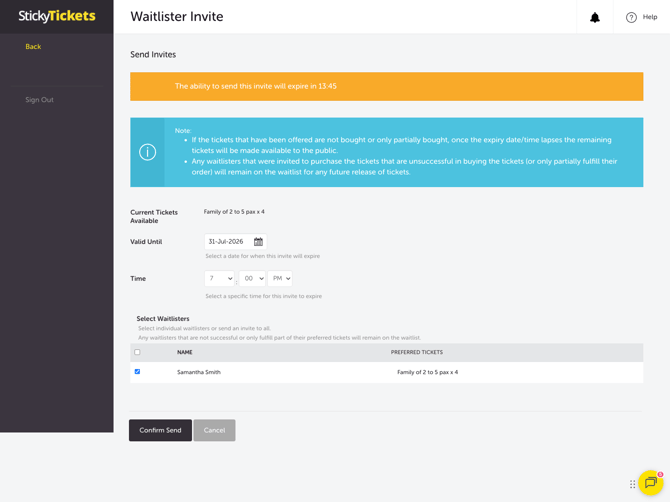Screen dimensions: 670x502
Task: Uncheck the Samantha Smith checkbox
Action: [137, 372]
